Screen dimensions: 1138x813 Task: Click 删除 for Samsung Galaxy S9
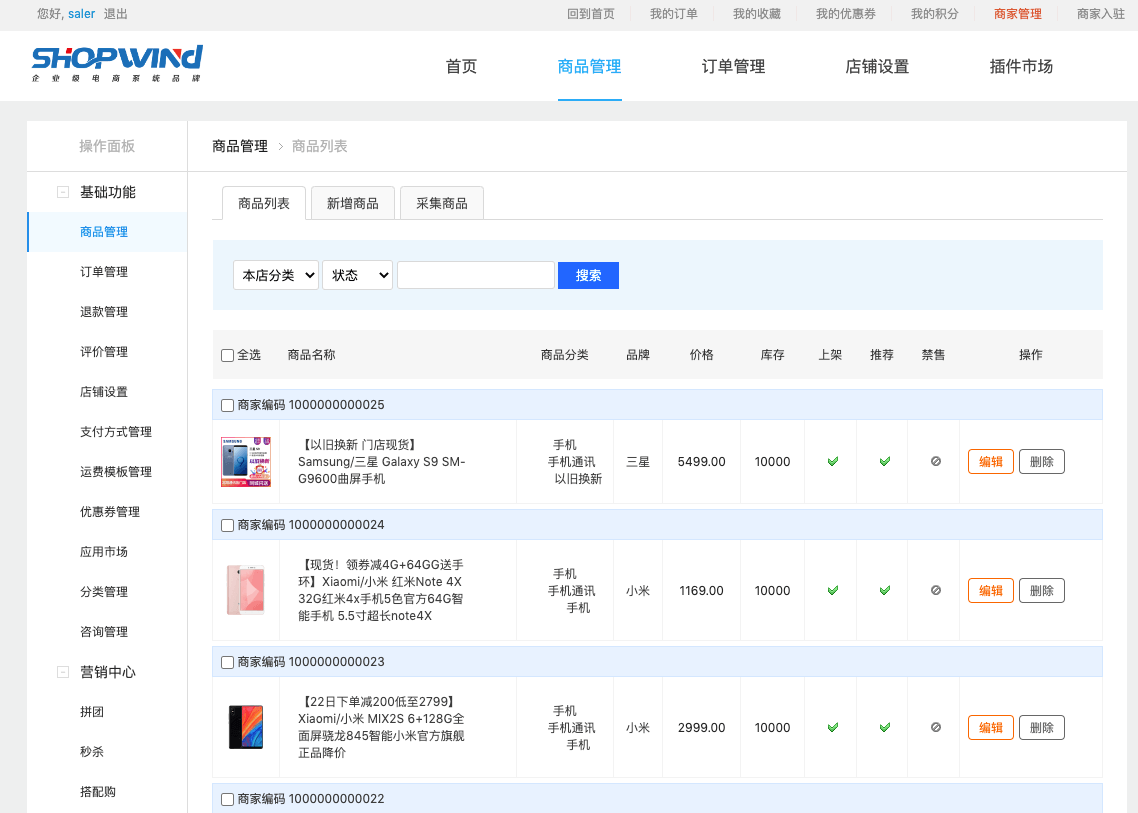point(1041,462)
